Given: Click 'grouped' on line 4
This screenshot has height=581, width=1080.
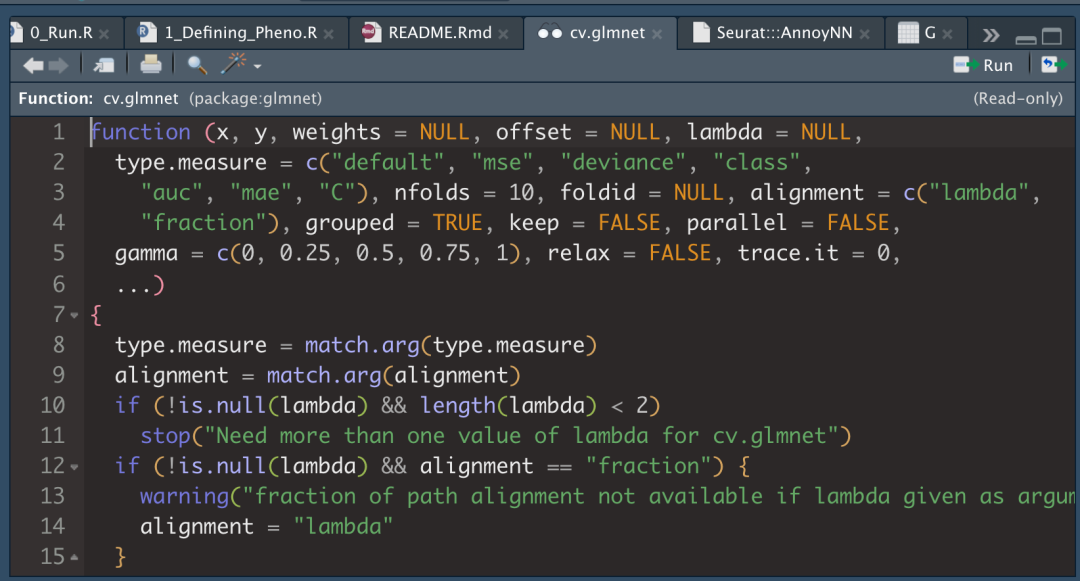Looking at the screenshot, I should tap(350, 223).
